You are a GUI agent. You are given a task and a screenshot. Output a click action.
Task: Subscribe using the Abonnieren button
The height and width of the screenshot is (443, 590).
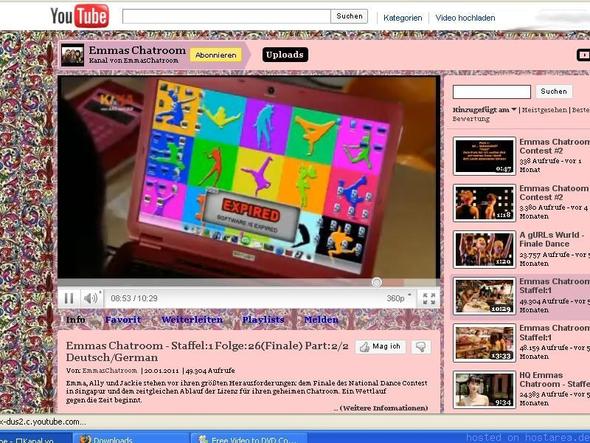coord(216,55)
